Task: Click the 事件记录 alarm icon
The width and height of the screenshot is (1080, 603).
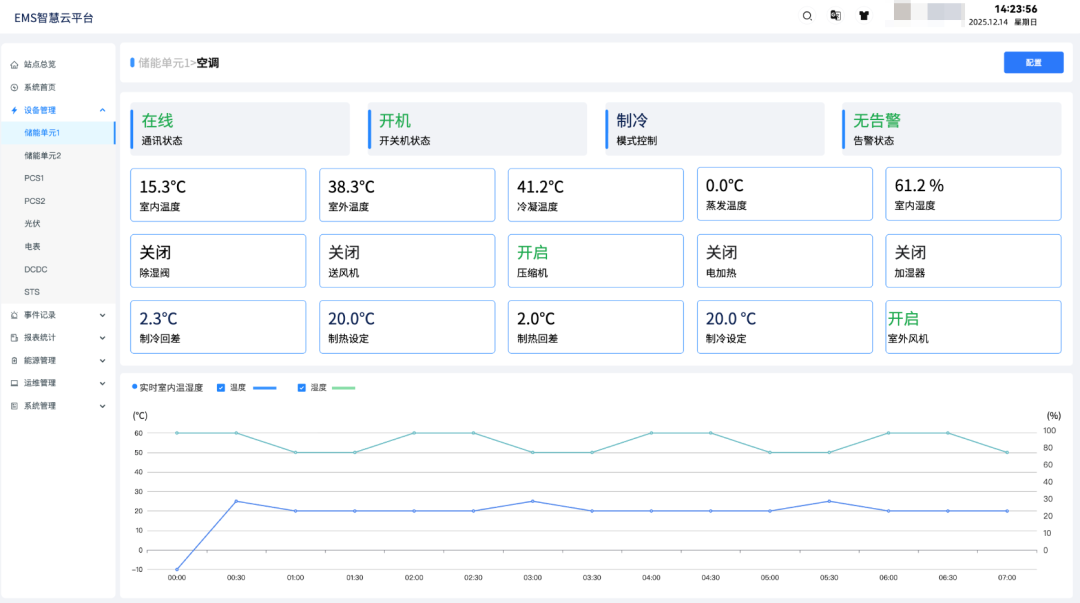Action: (x=14, y=315)
